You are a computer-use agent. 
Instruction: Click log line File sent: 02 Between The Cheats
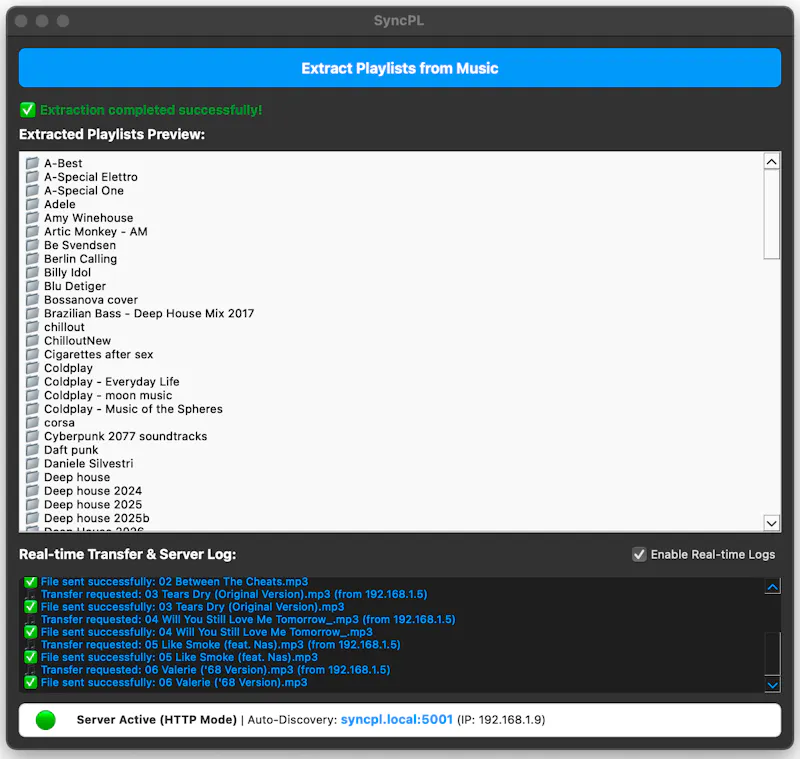click(x=174, y=581)
